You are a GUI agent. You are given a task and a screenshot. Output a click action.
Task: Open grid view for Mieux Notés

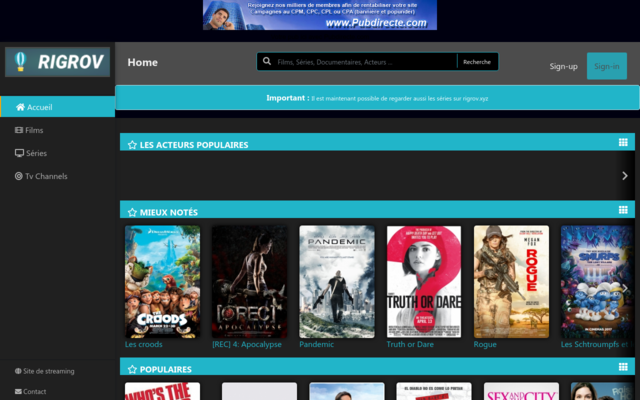pos(623,210)
